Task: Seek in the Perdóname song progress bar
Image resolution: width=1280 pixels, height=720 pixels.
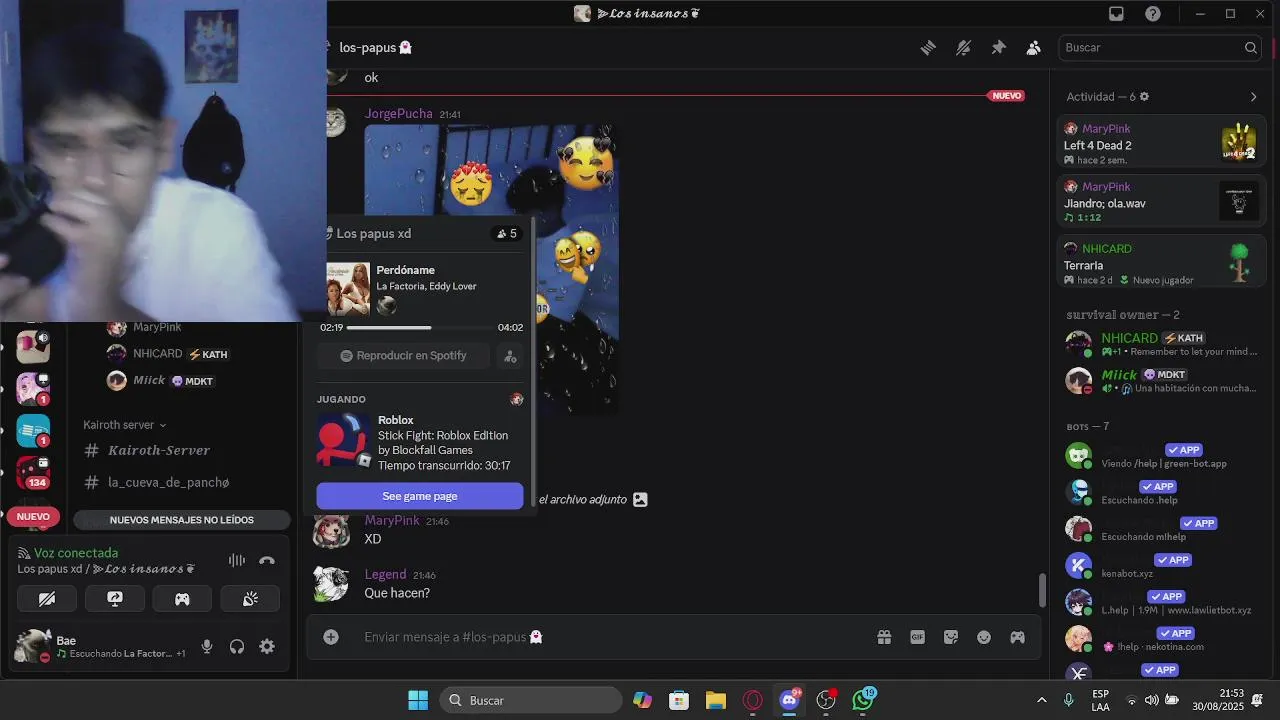Action: coord(421,327)
